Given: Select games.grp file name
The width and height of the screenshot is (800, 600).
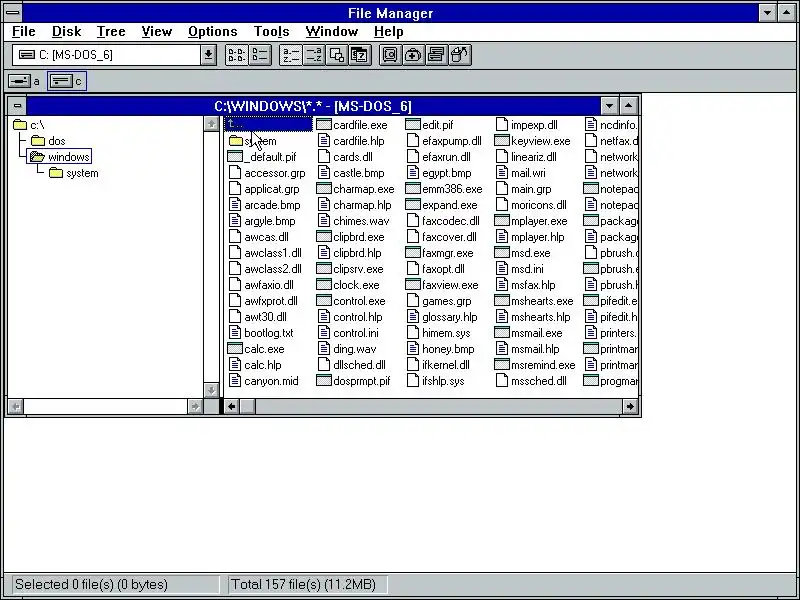Looking at the screenshot, I should [446, 301].
